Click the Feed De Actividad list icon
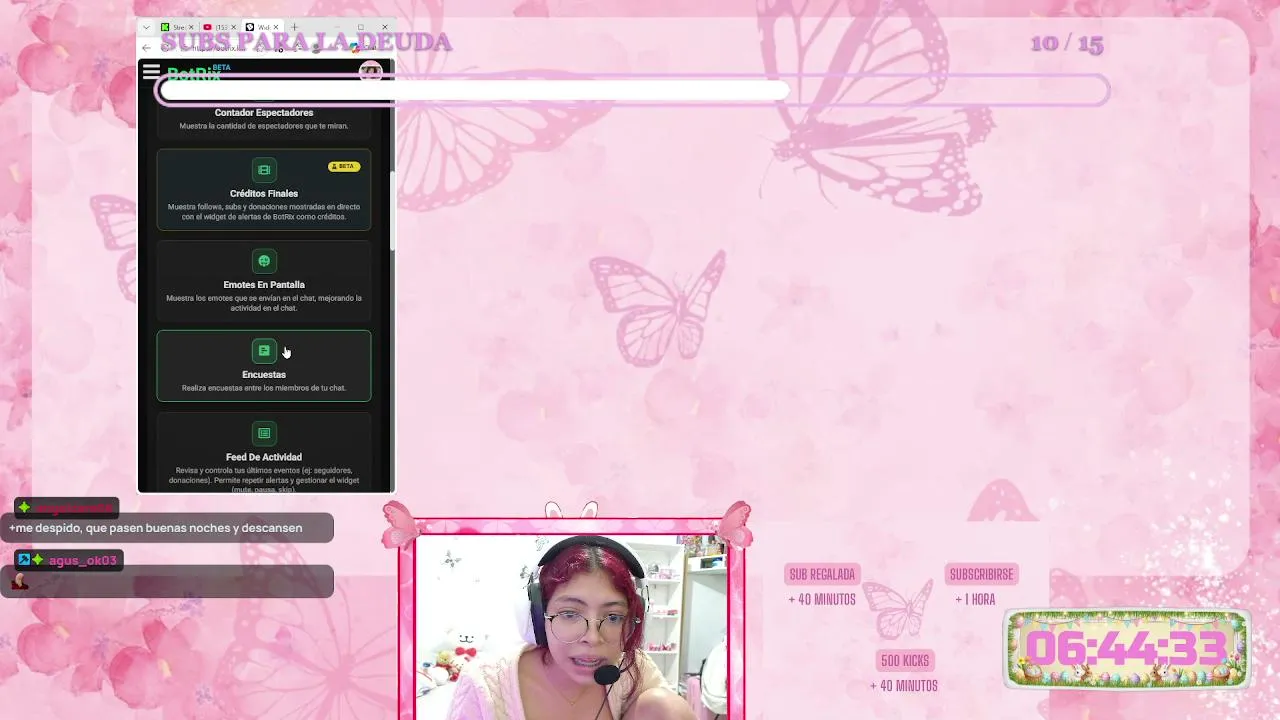Viewport: 1280px width, 720px height. click(x=264, y=433)
